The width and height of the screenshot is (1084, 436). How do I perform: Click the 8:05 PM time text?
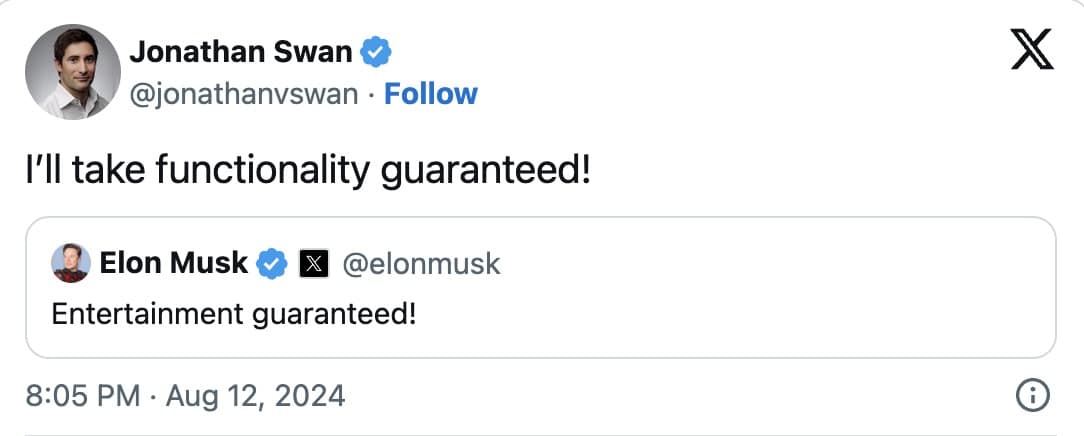click(82, 396)
